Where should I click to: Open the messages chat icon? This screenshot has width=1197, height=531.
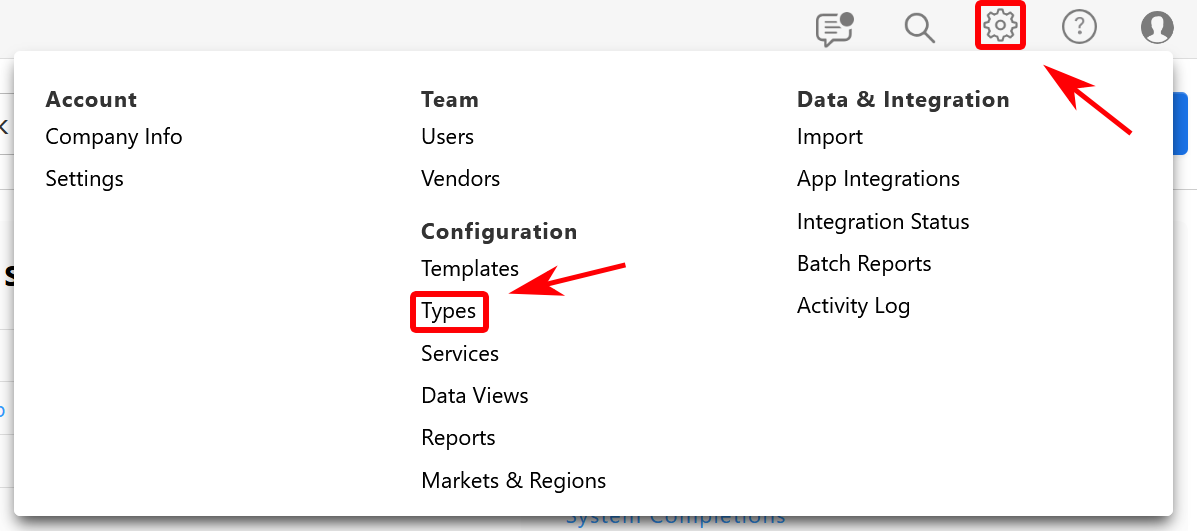pyautogui.click(x=835, y=28)
